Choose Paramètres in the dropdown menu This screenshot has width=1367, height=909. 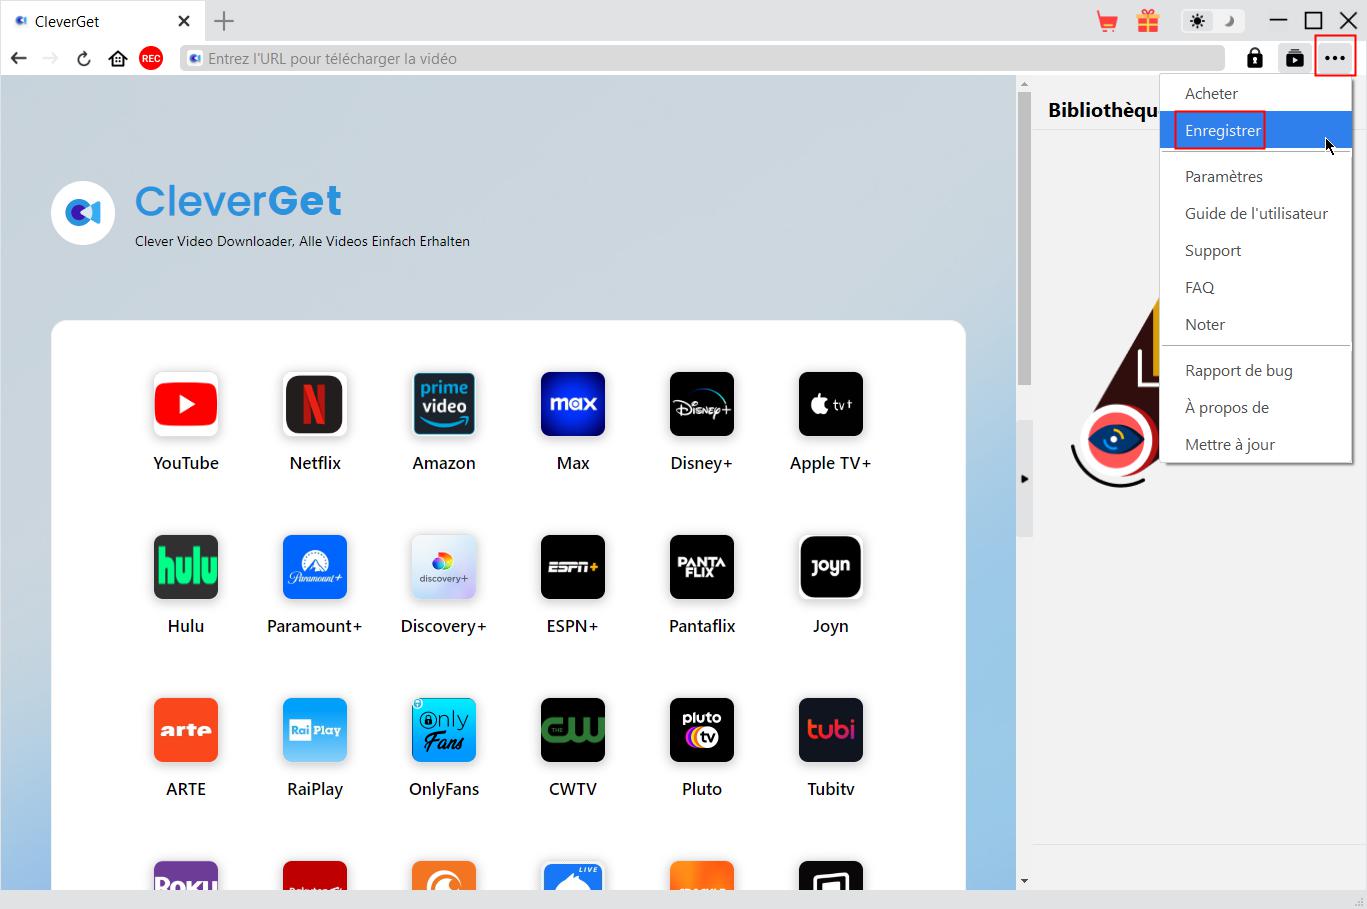pyautogui.click(x=1223, y=177)
